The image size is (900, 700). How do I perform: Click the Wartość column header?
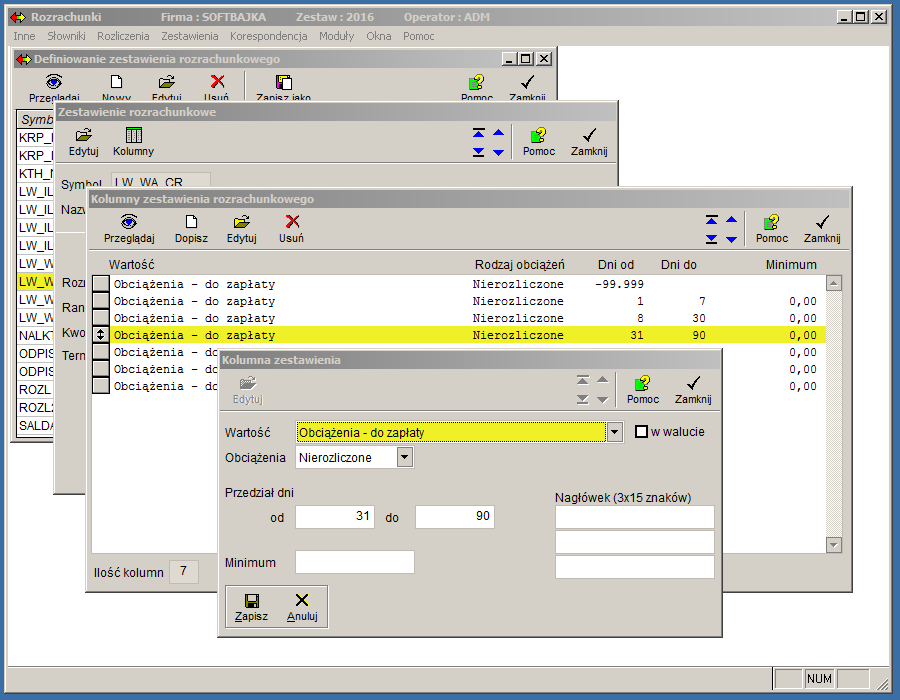tap(131, 265)
